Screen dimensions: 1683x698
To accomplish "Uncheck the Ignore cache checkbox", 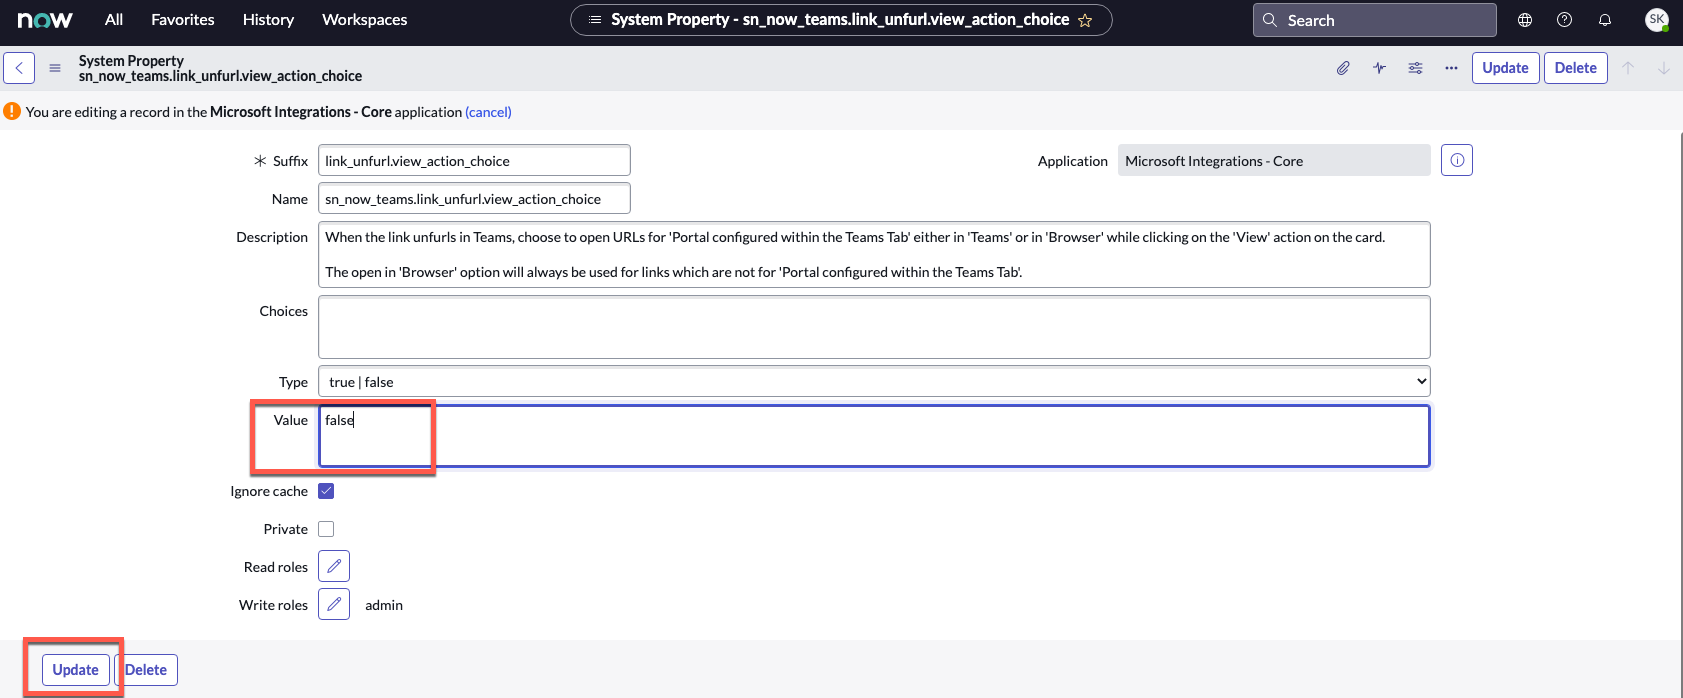I will coord(326,491).
